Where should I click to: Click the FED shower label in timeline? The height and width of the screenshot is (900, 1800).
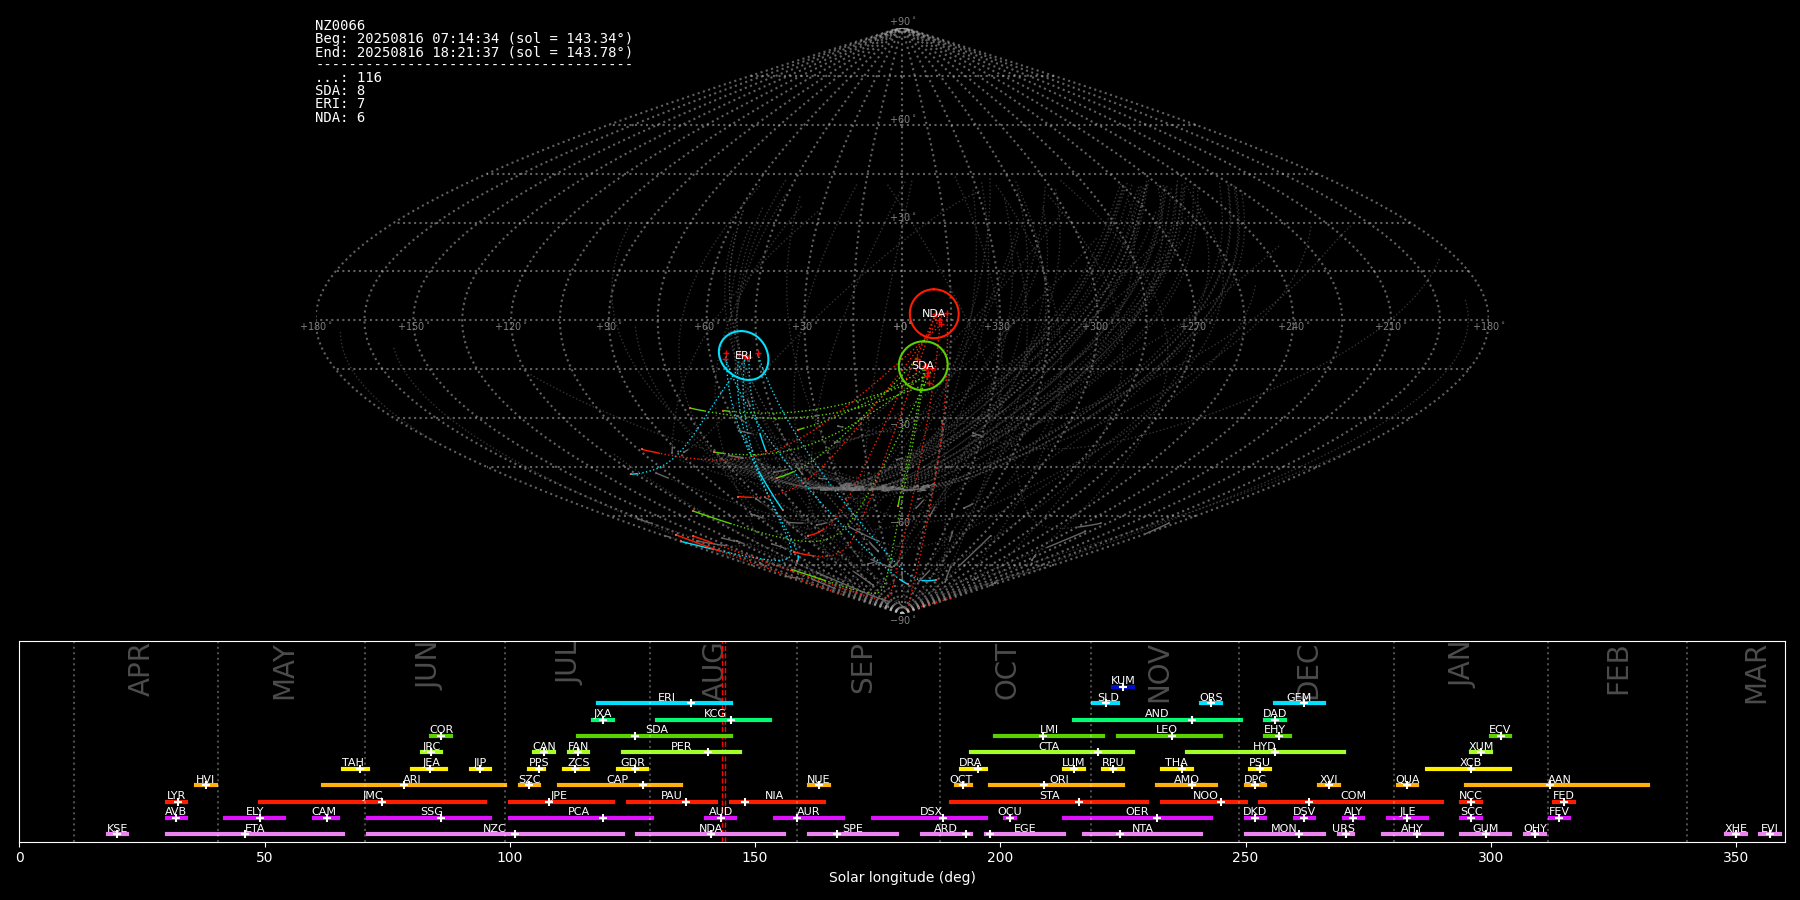(x=1563, y=796)
